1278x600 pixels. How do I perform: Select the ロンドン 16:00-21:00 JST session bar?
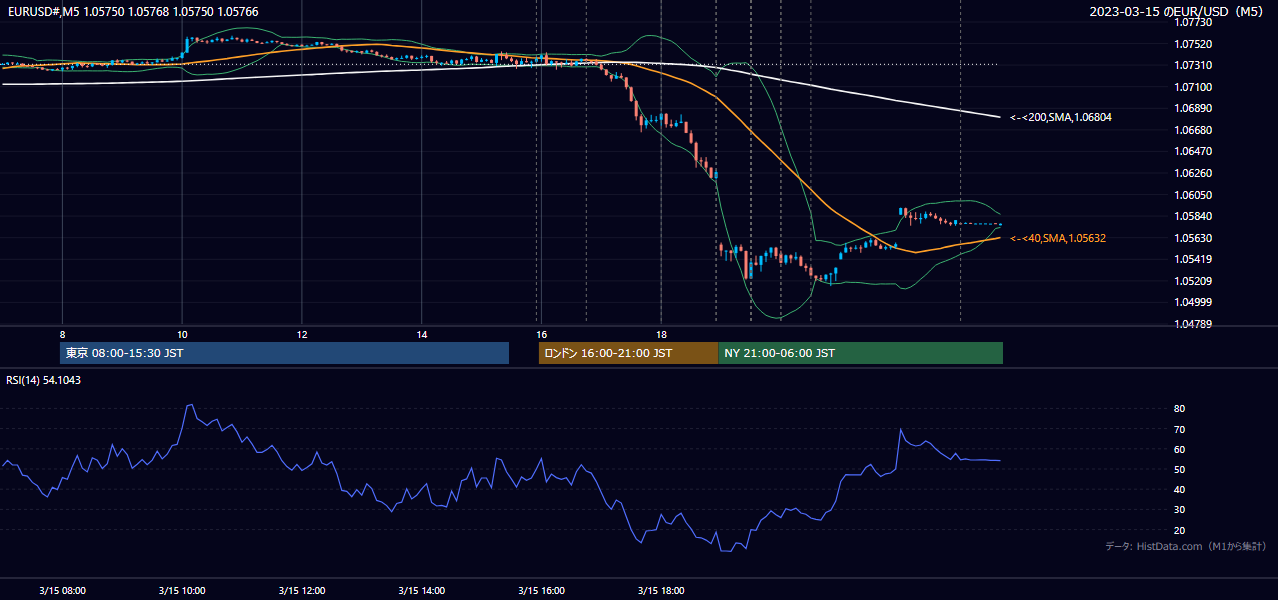628,353
